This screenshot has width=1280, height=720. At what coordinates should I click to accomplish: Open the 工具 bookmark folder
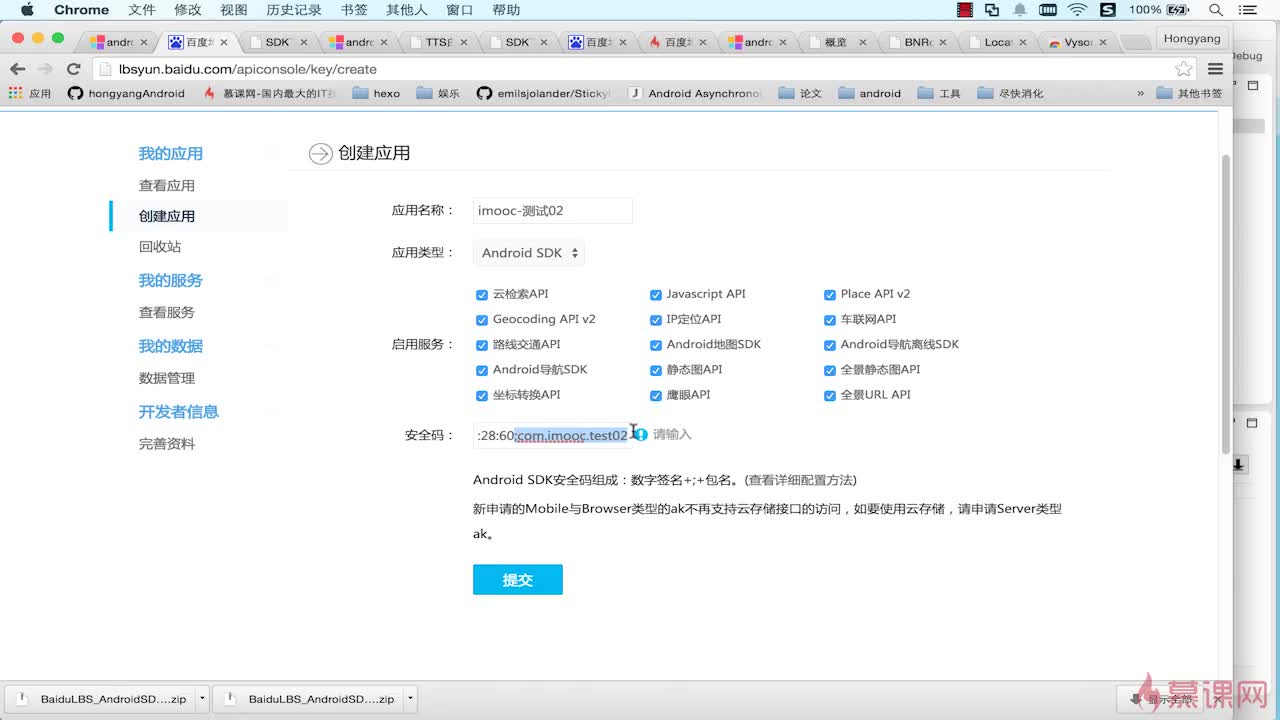[x=939, y=93]
